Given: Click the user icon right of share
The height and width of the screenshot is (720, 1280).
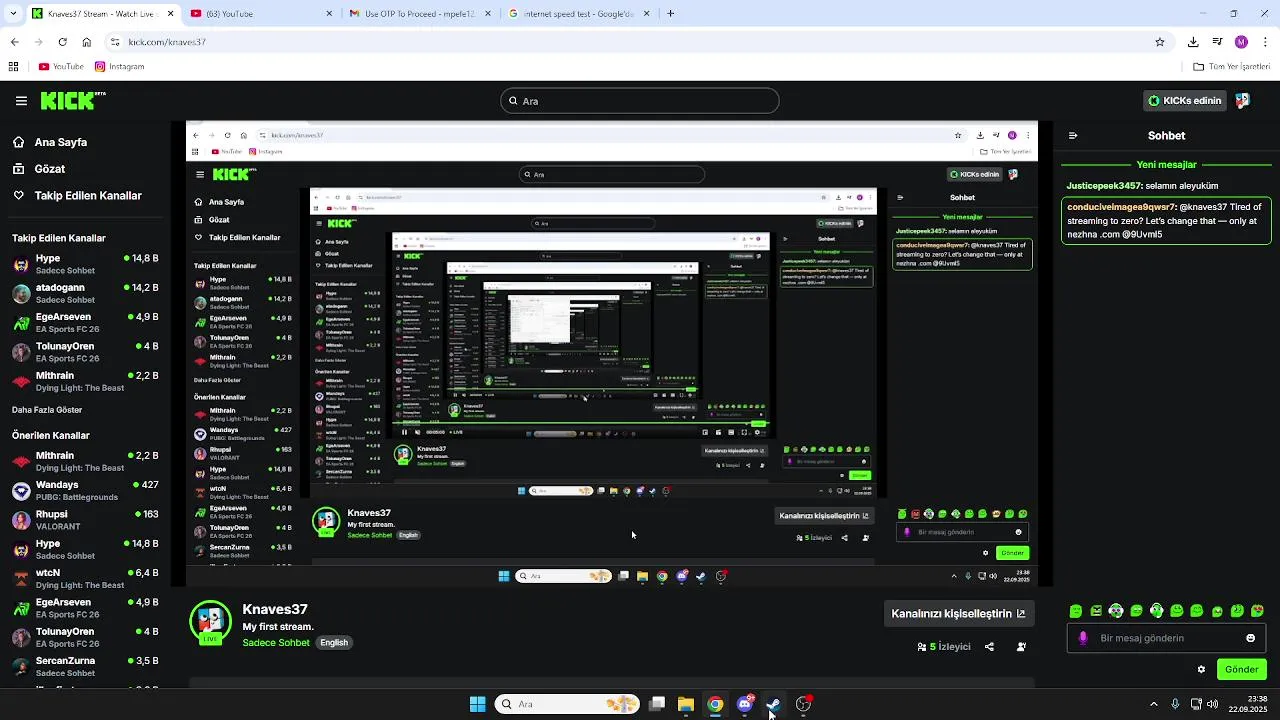Looking at the screenshot, I should [x=1021, y=647].
